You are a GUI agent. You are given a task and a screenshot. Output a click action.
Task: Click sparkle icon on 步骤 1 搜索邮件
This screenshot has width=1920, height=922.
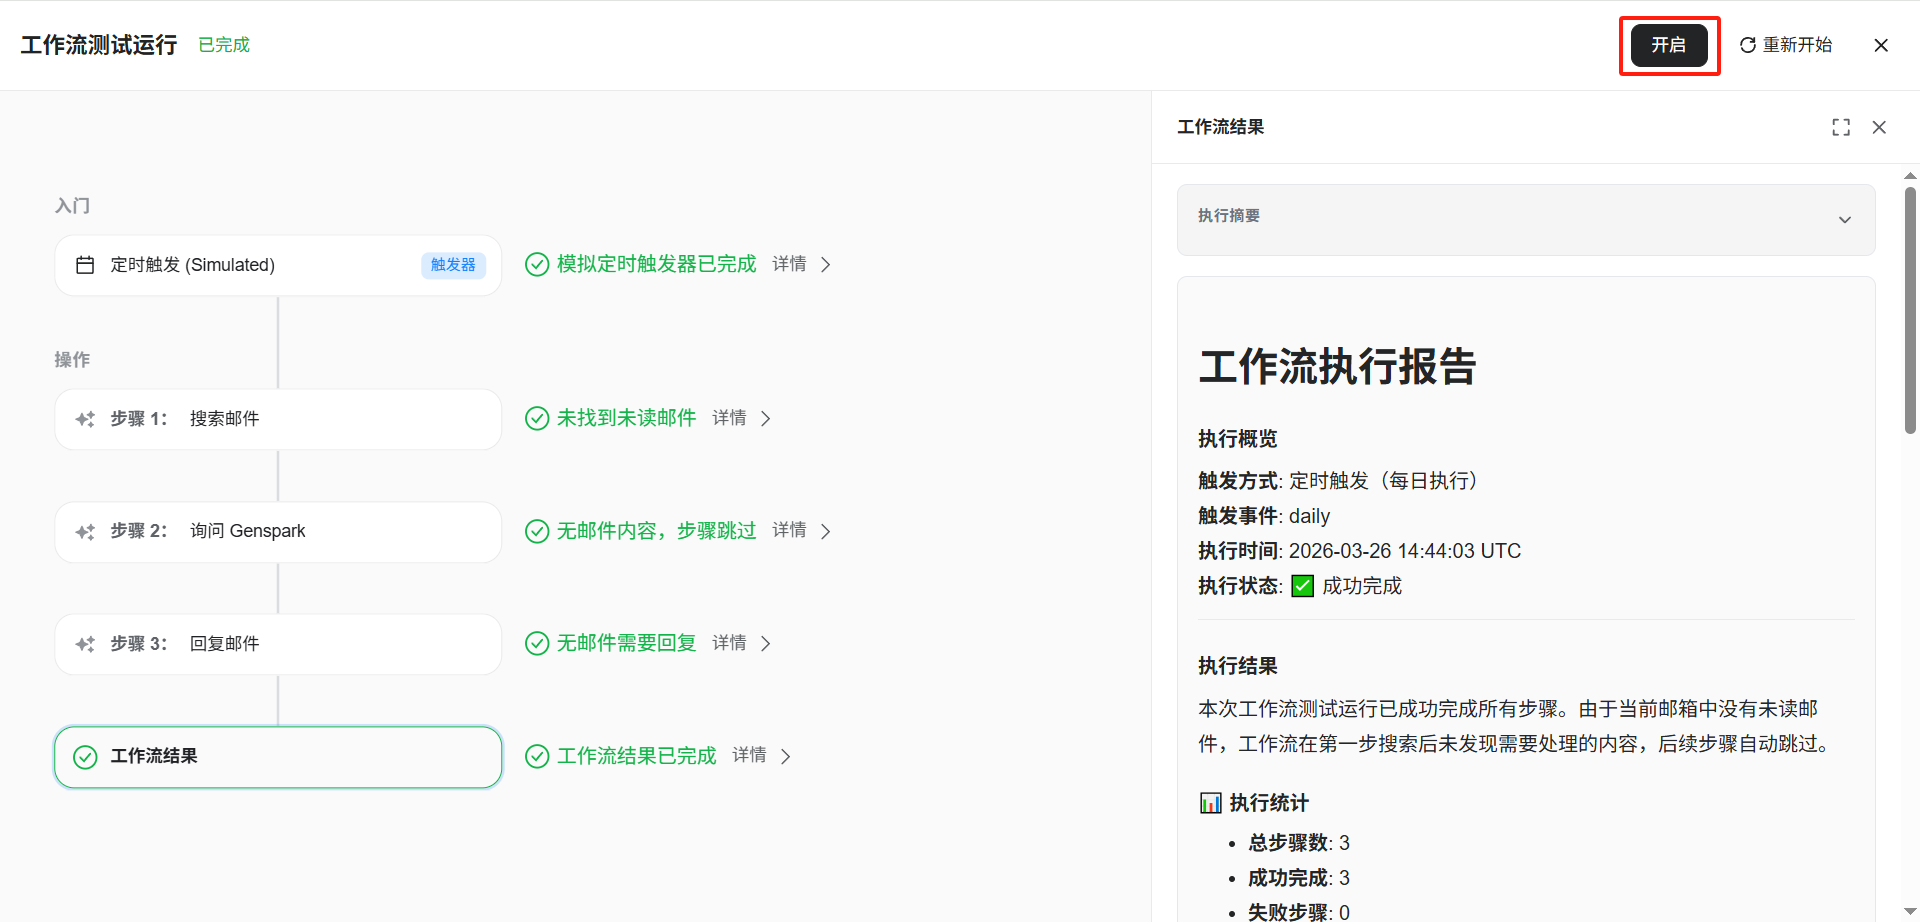pyautogui.click(x=85, y=419)
